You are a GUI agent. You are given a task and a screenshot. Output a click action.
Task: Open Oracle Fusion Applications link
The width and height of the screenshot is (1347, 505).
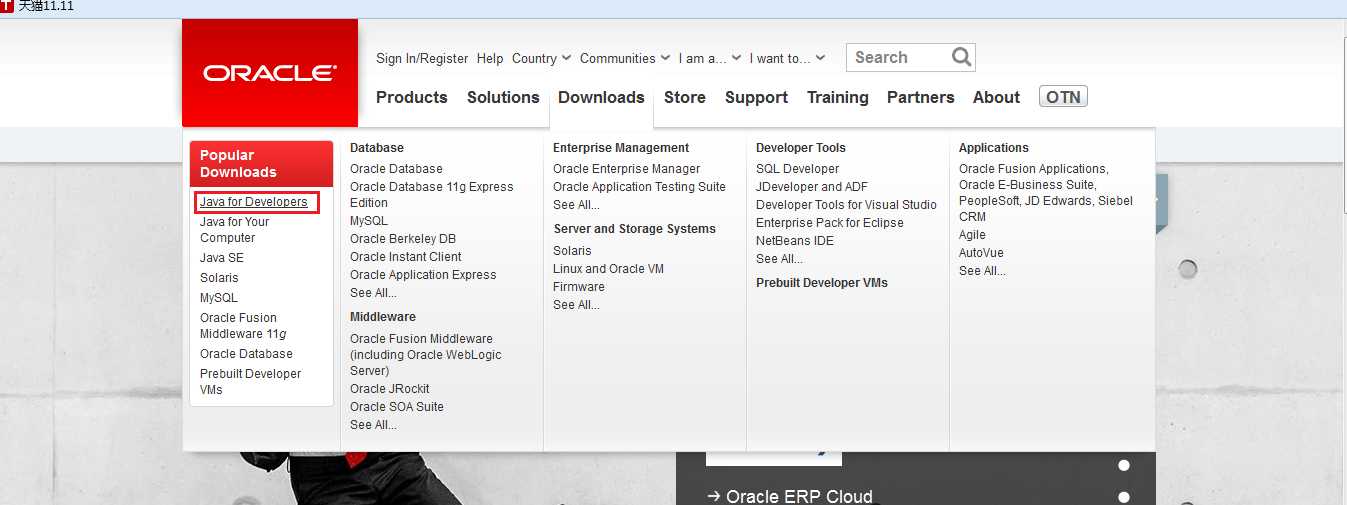(1033, 169)
